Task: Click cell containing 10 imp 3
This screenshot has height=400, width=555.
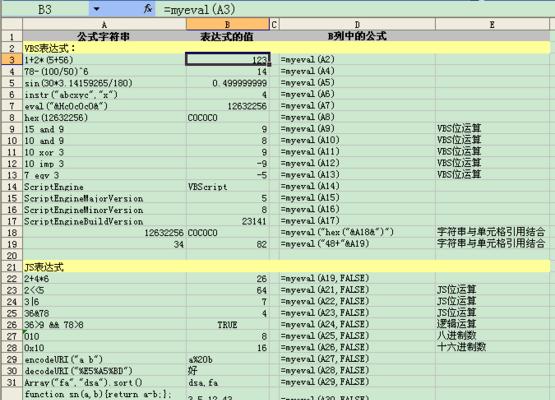Action: (x=104, y=164)
